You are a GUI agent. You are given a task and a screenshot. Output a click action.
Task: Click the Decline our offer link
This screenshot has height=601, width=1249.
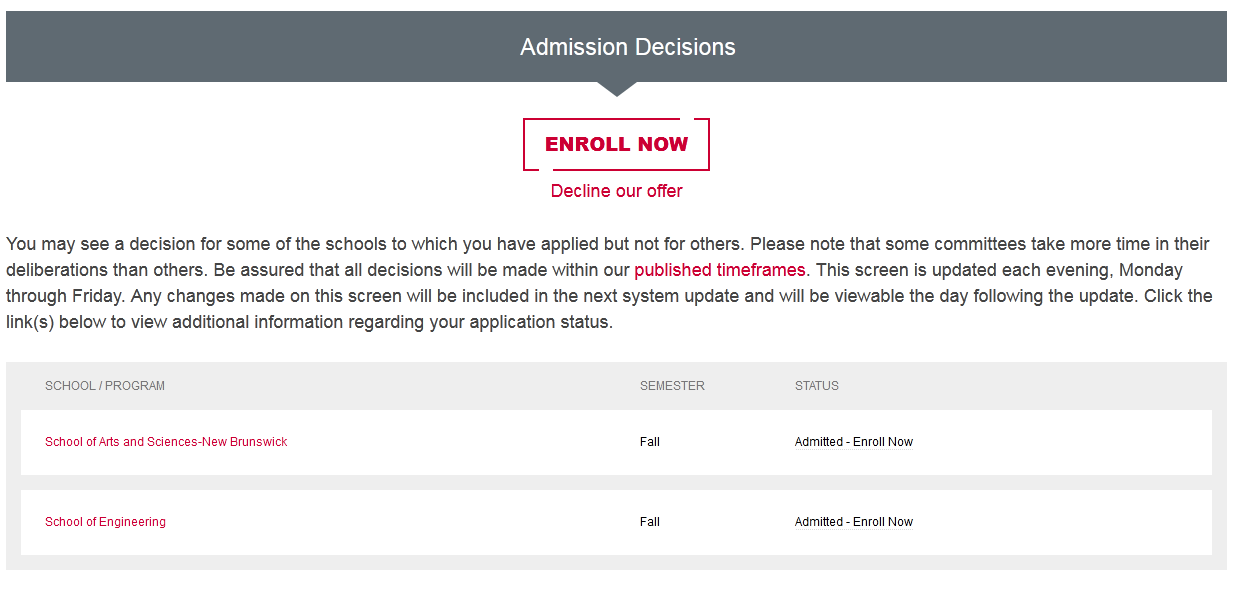pyautogui.click(x=616, y=191)
